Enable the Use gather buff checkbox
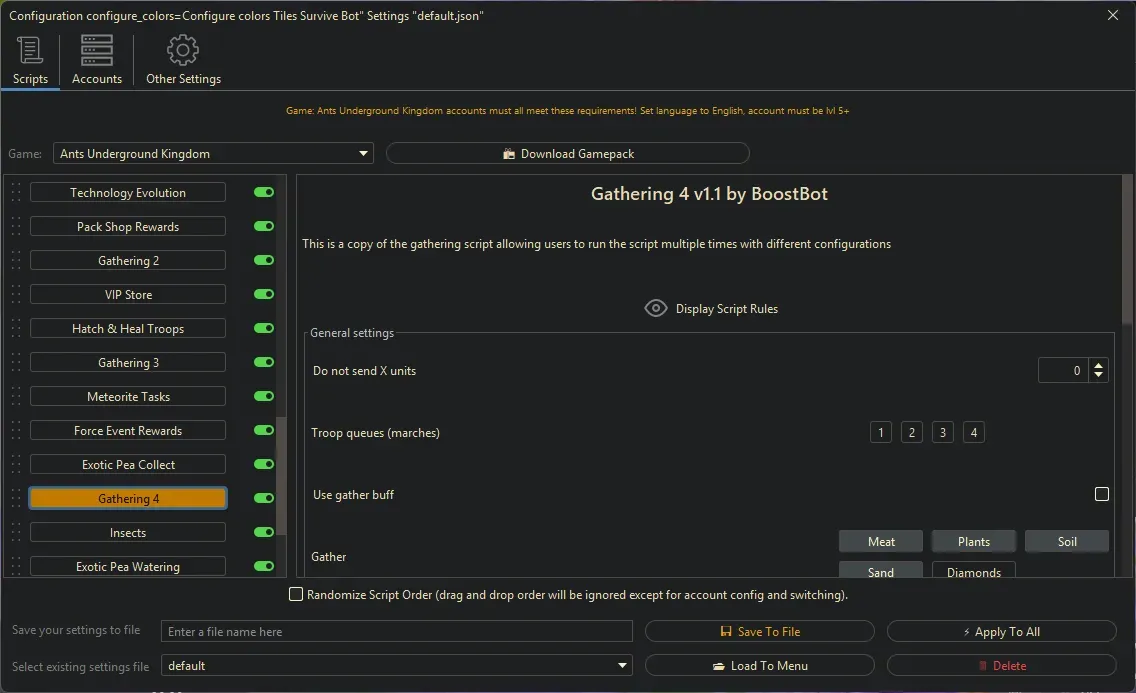Screen dimensions: 1136x693 click(x=1102, y=494)
